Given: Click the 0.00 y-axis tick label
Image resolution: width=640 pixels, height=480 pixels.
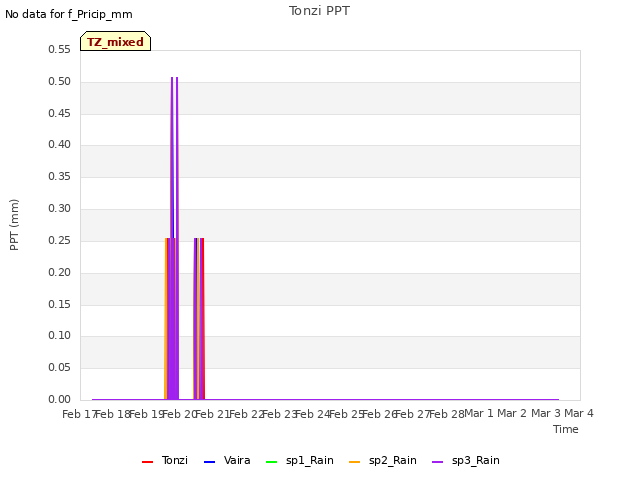Looking at the screenshot, I should (60, 399).
